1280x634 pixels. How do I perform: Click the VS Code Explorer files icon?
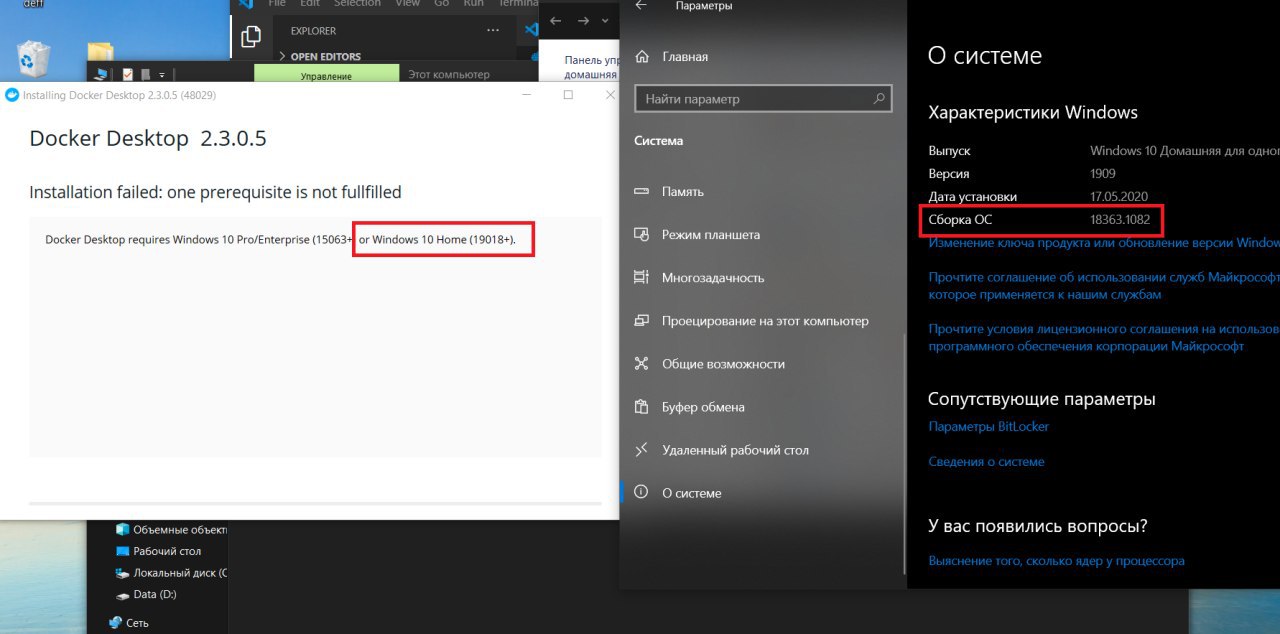coord(251,37)
